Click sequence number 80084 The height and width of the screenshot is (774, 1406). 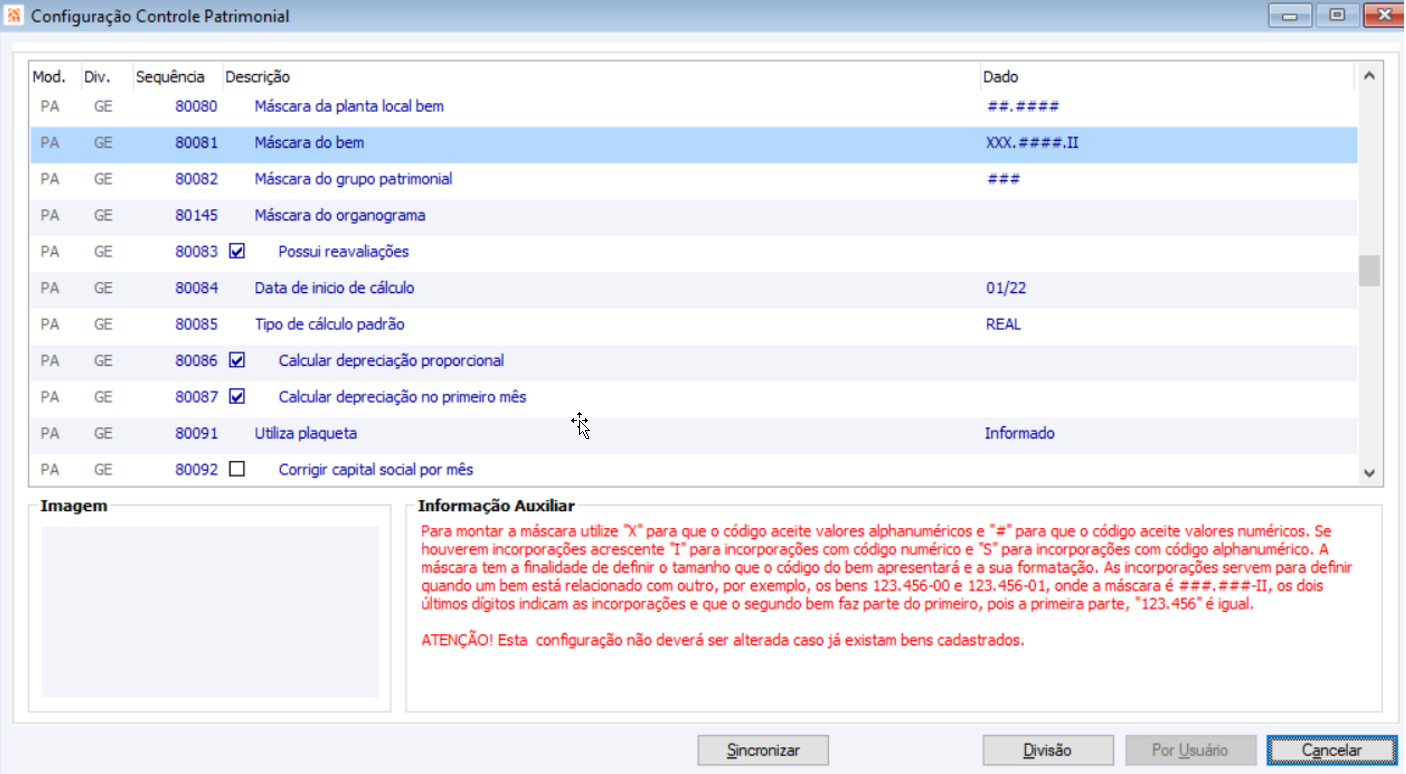click(196, 288)
